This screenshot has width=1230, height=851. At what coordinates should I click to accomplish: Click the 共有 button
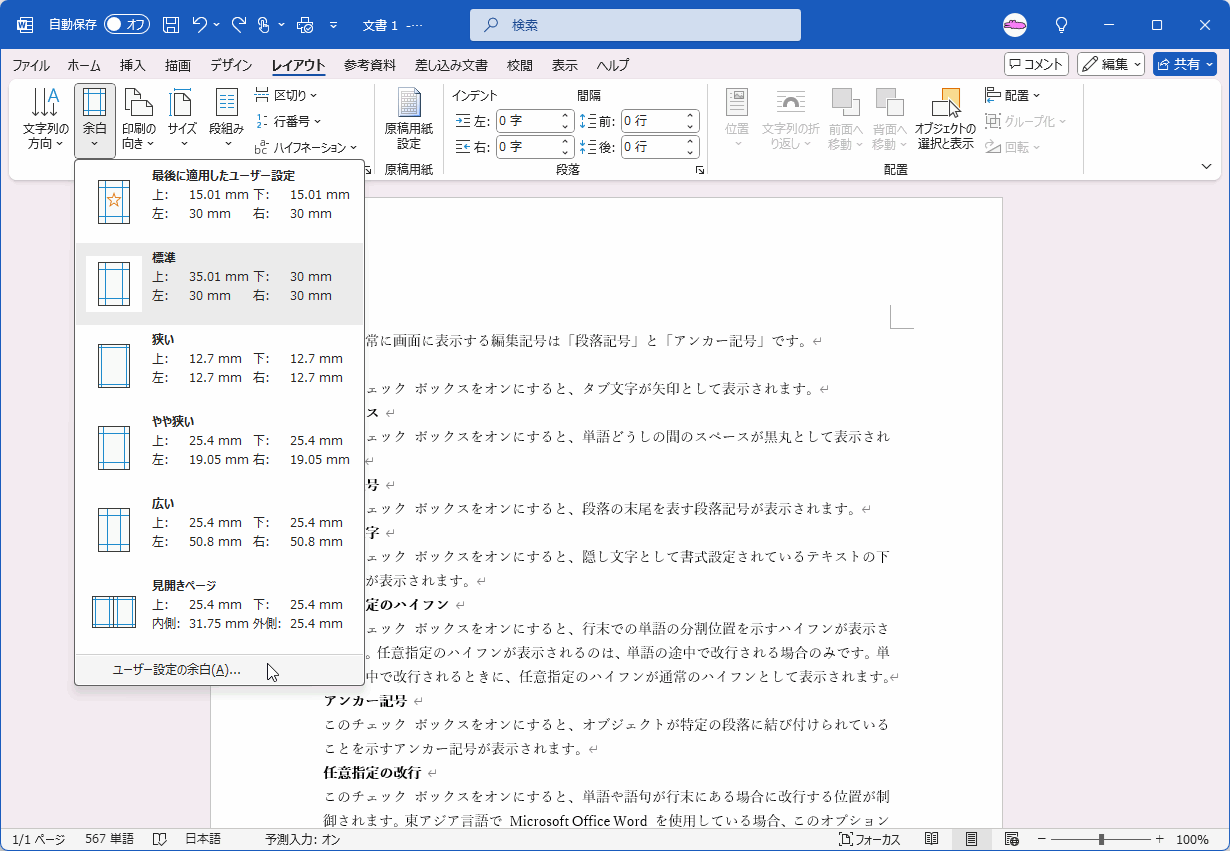pyautogui.click(x=1184, y=63)
